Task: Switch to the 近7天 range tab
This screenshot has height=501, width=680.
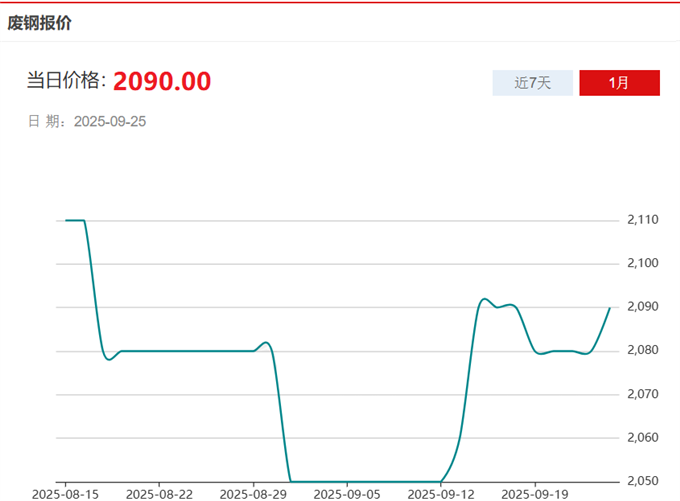Action: click(x=532, y=83)
